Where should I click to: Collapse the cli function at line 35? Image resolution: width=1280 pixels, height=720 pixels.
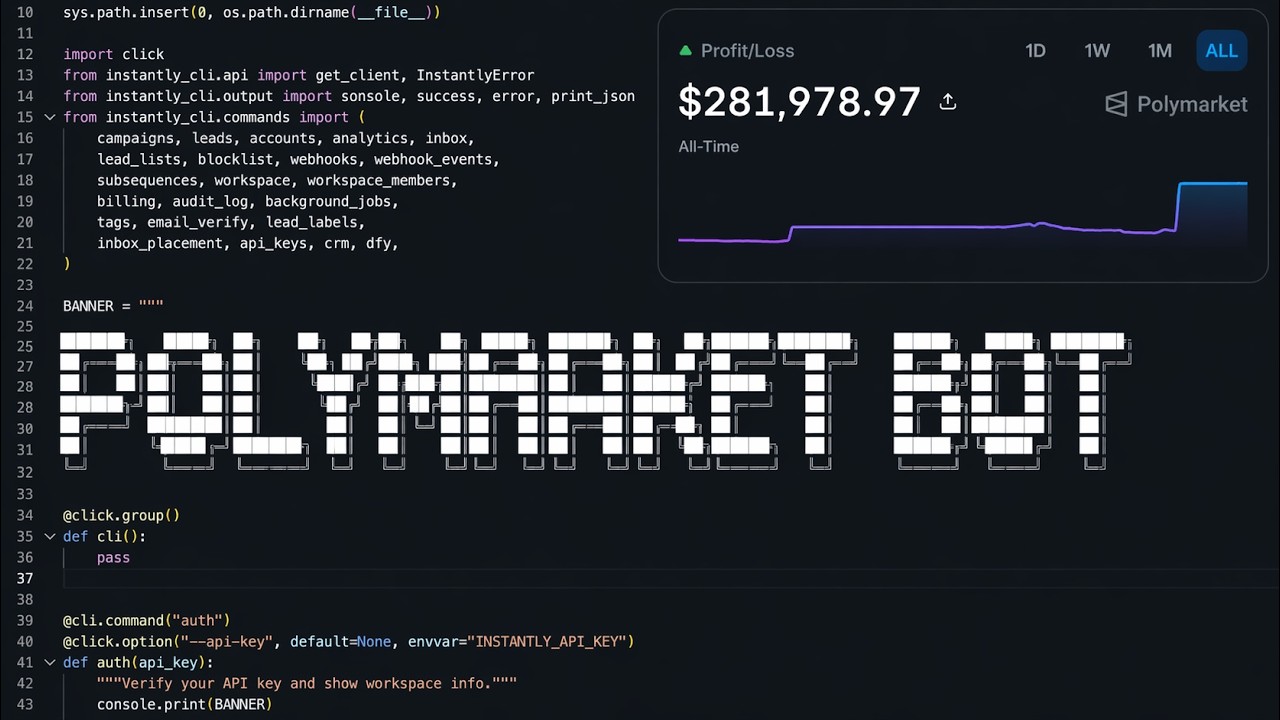[x=49, y=536]
